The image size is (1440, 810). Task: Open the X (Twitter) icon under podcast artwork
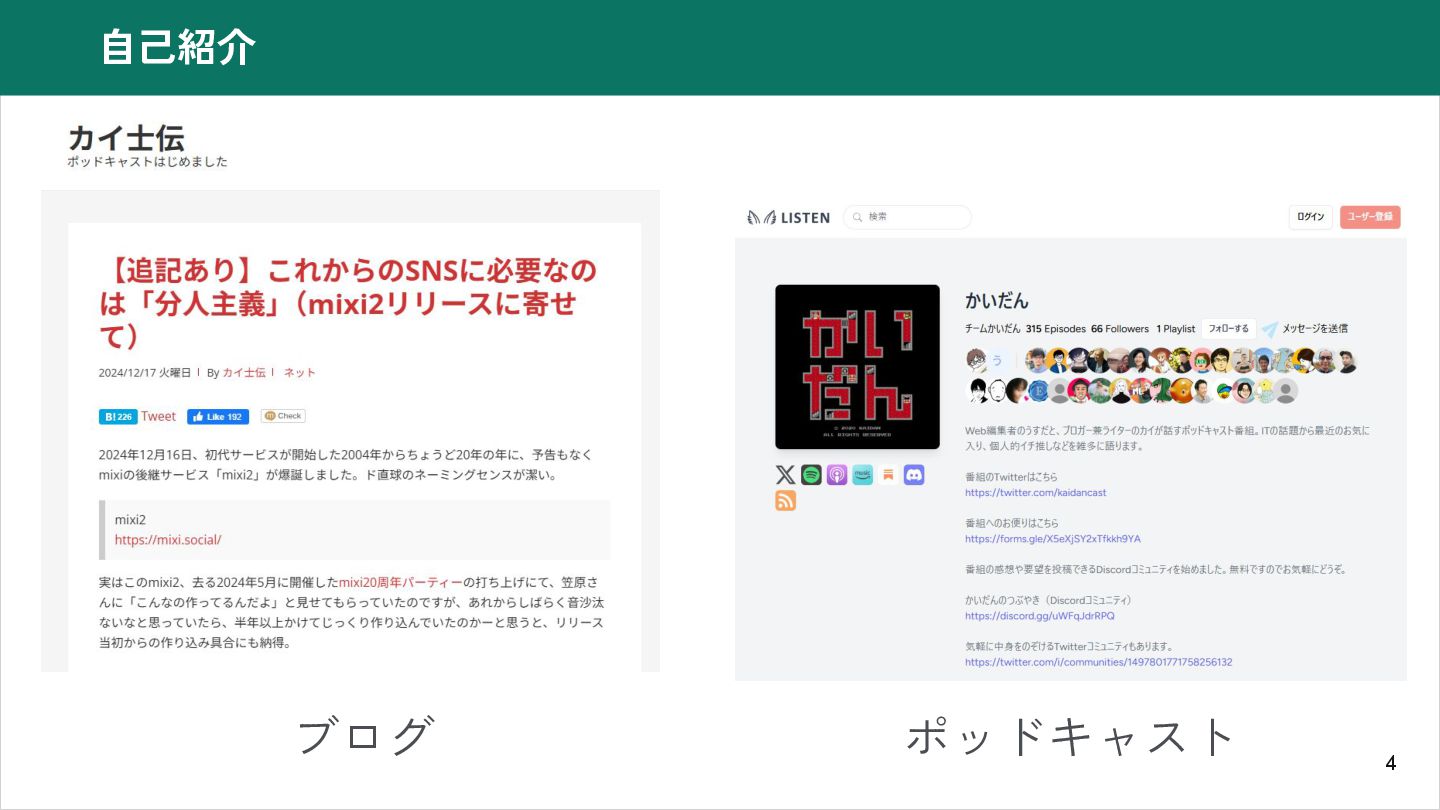(786, 475)
